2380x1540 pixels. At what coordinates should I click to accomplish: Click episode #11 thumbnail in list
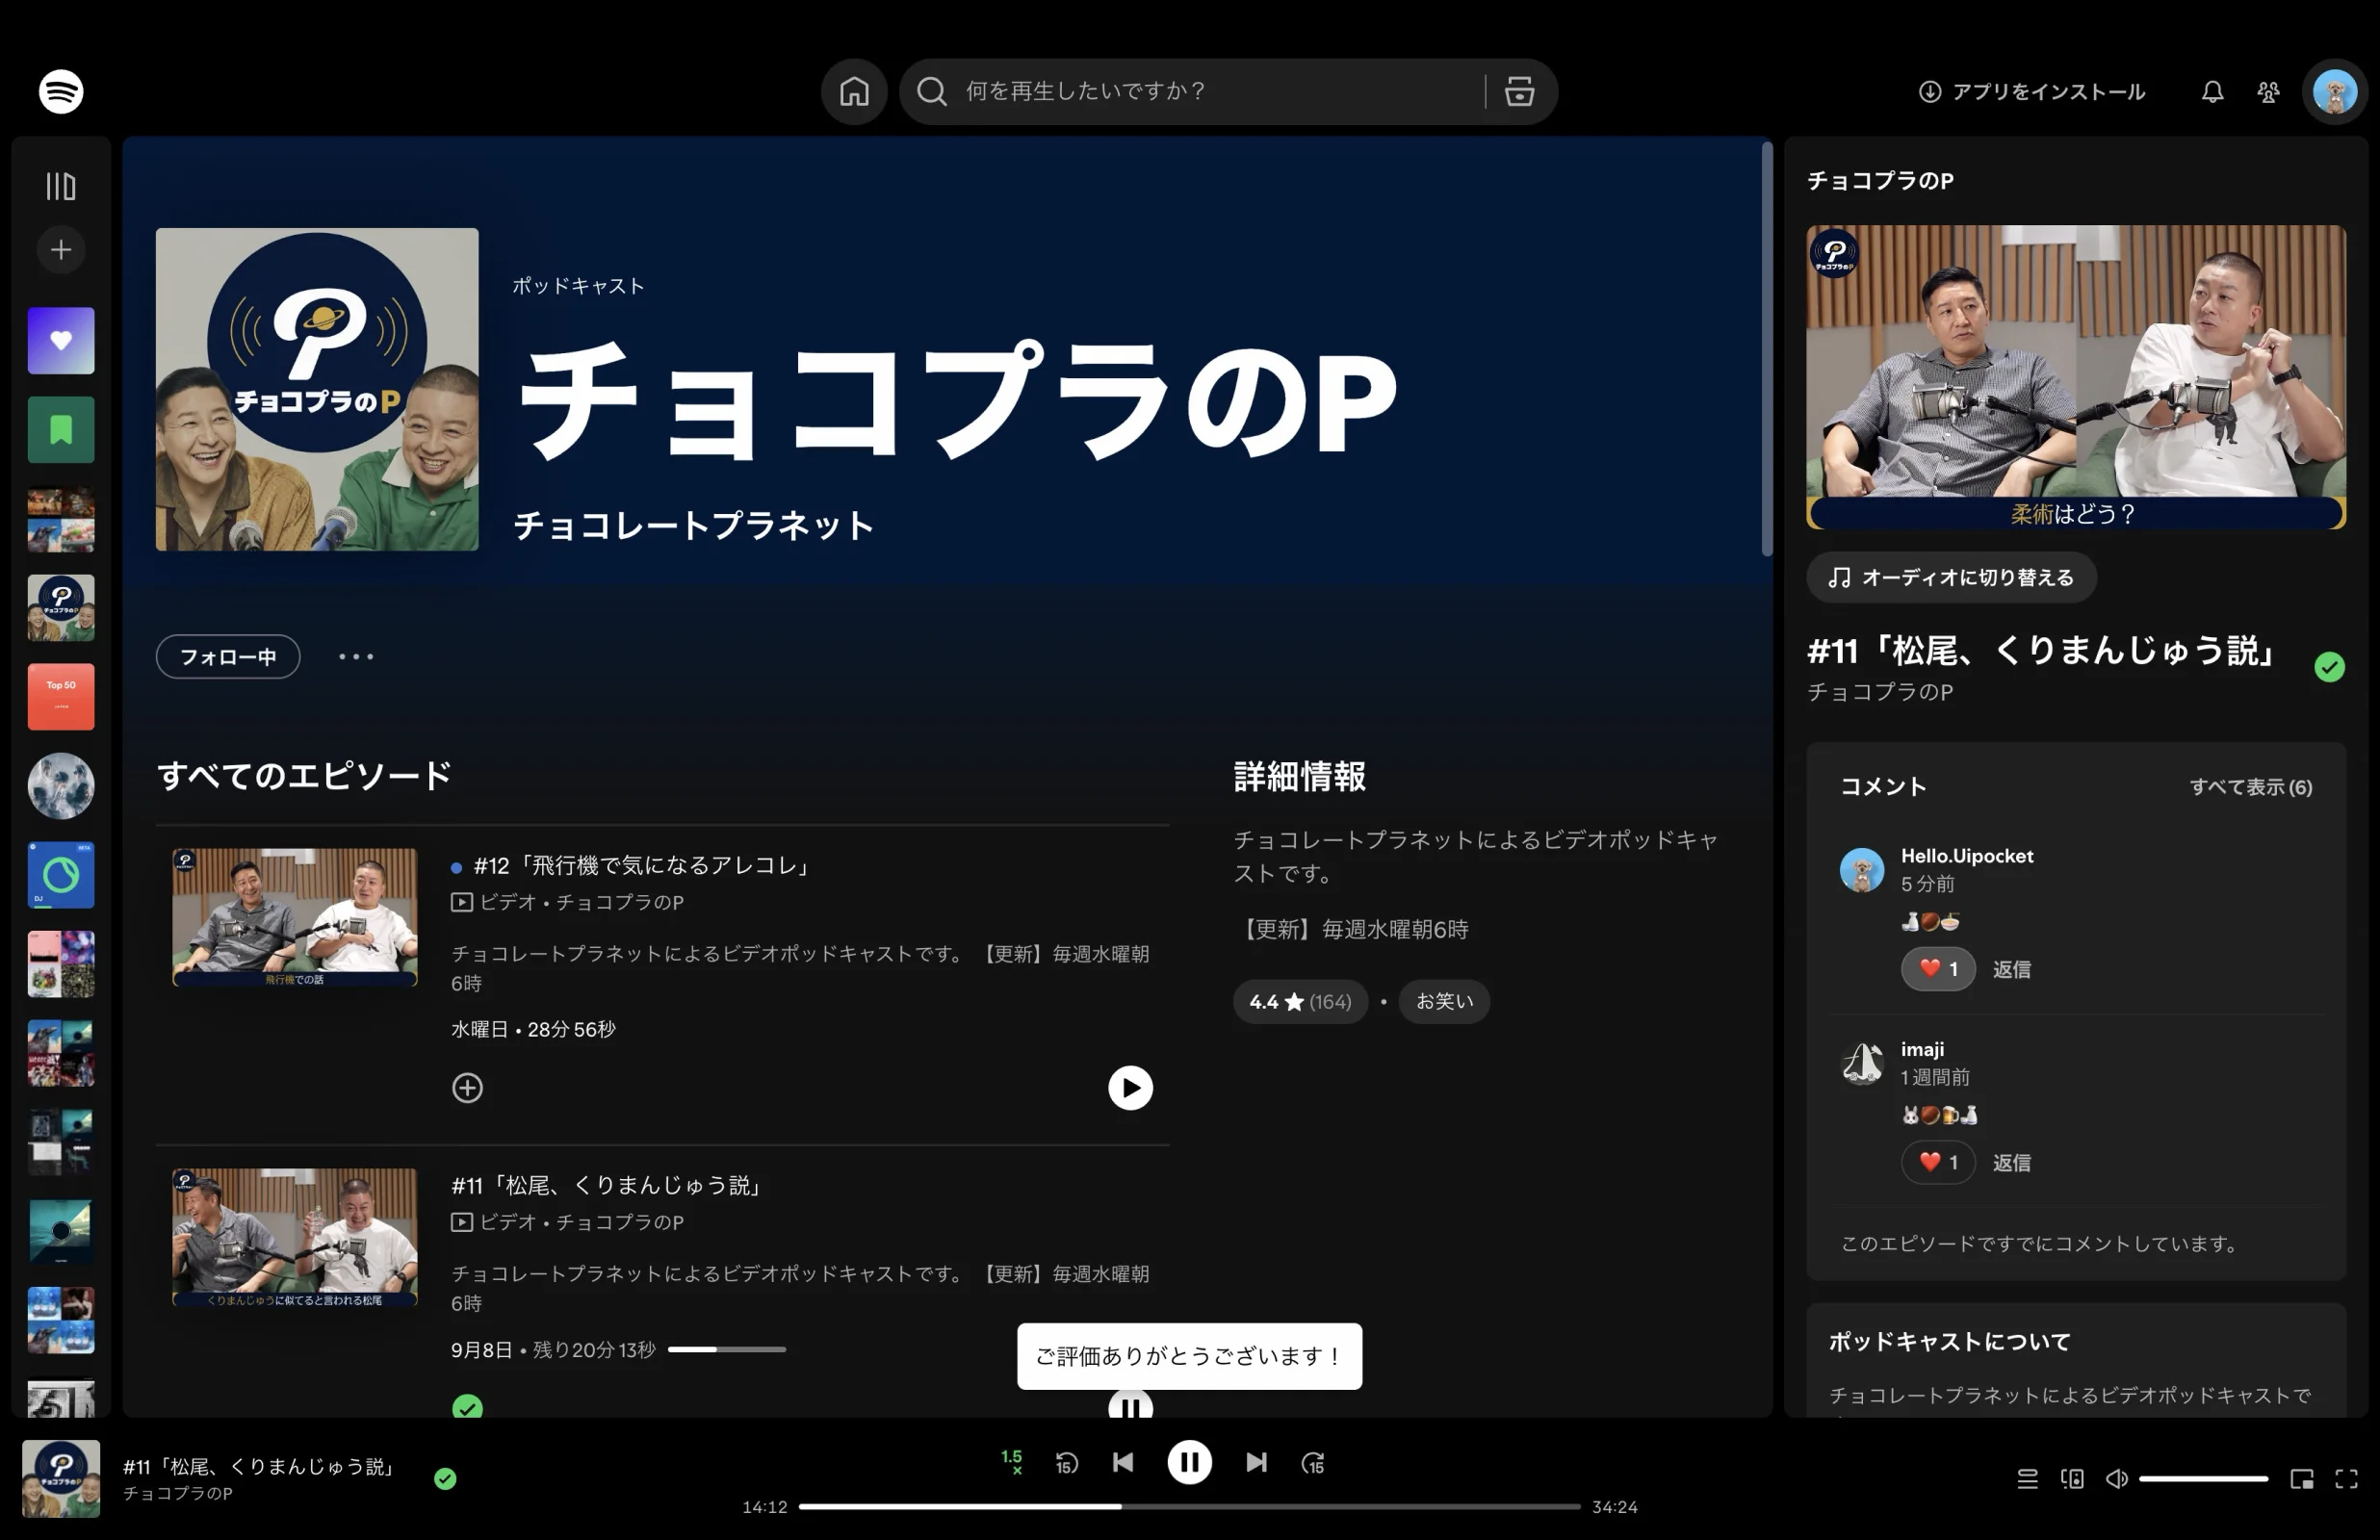(x=294, y=1238)
